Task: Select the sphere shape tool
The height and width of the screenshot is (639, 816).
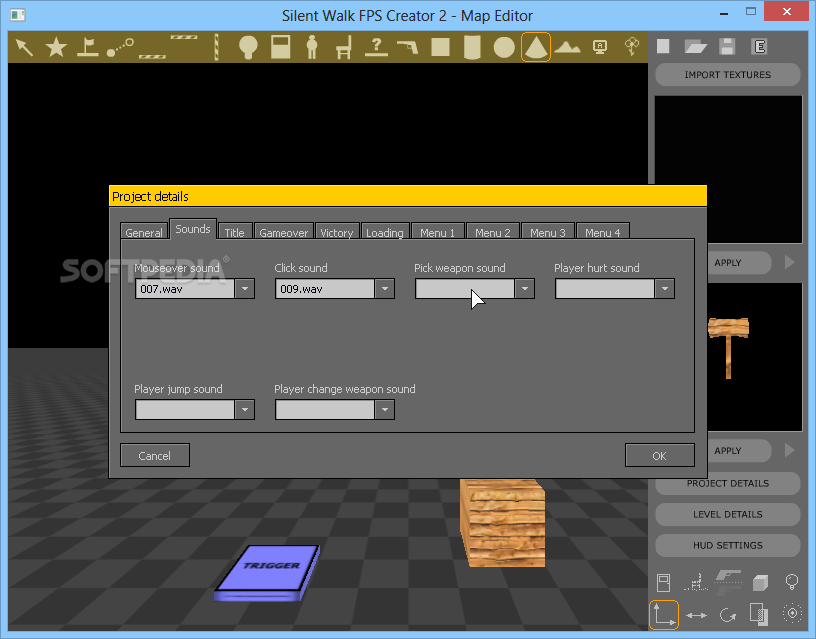Action: pyautogui.click(x=504, y=47)
